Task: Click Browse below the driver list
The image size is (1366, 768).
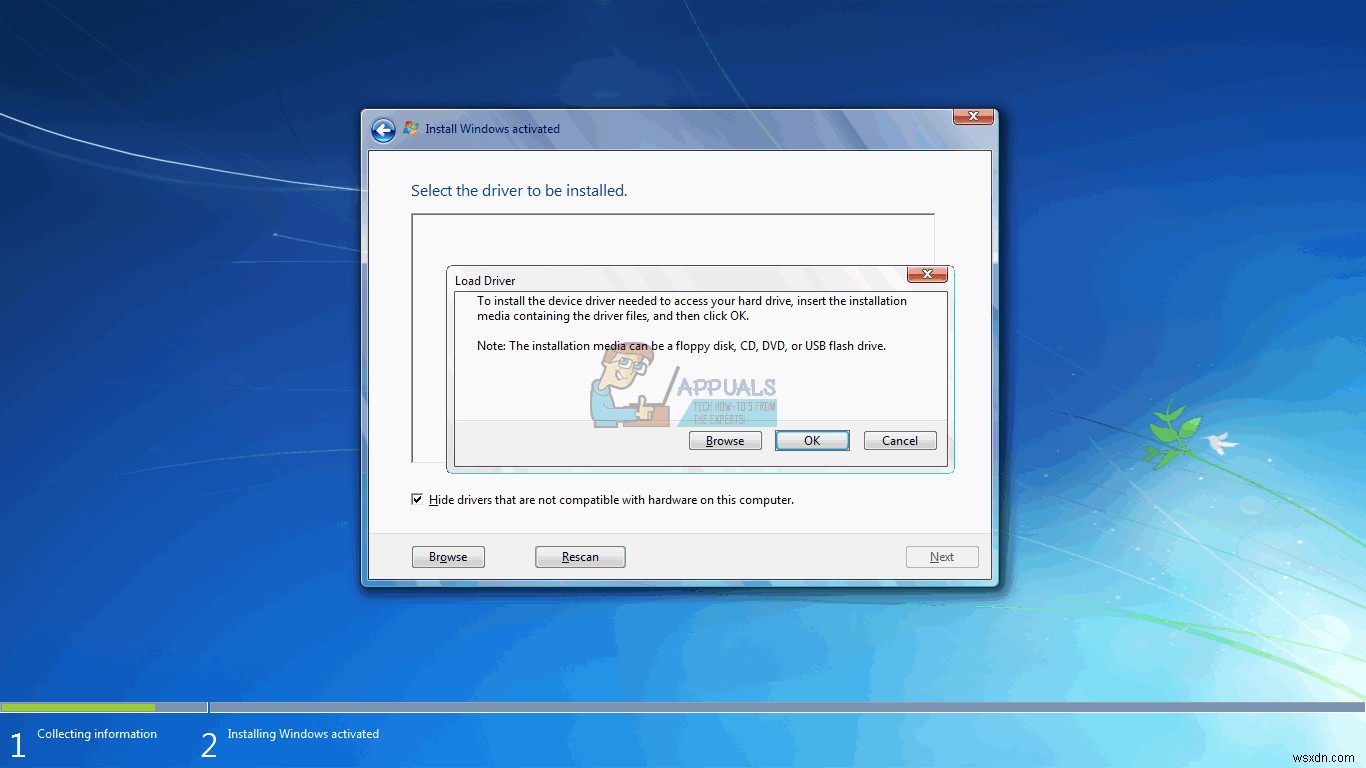Action: click(448, 557)
